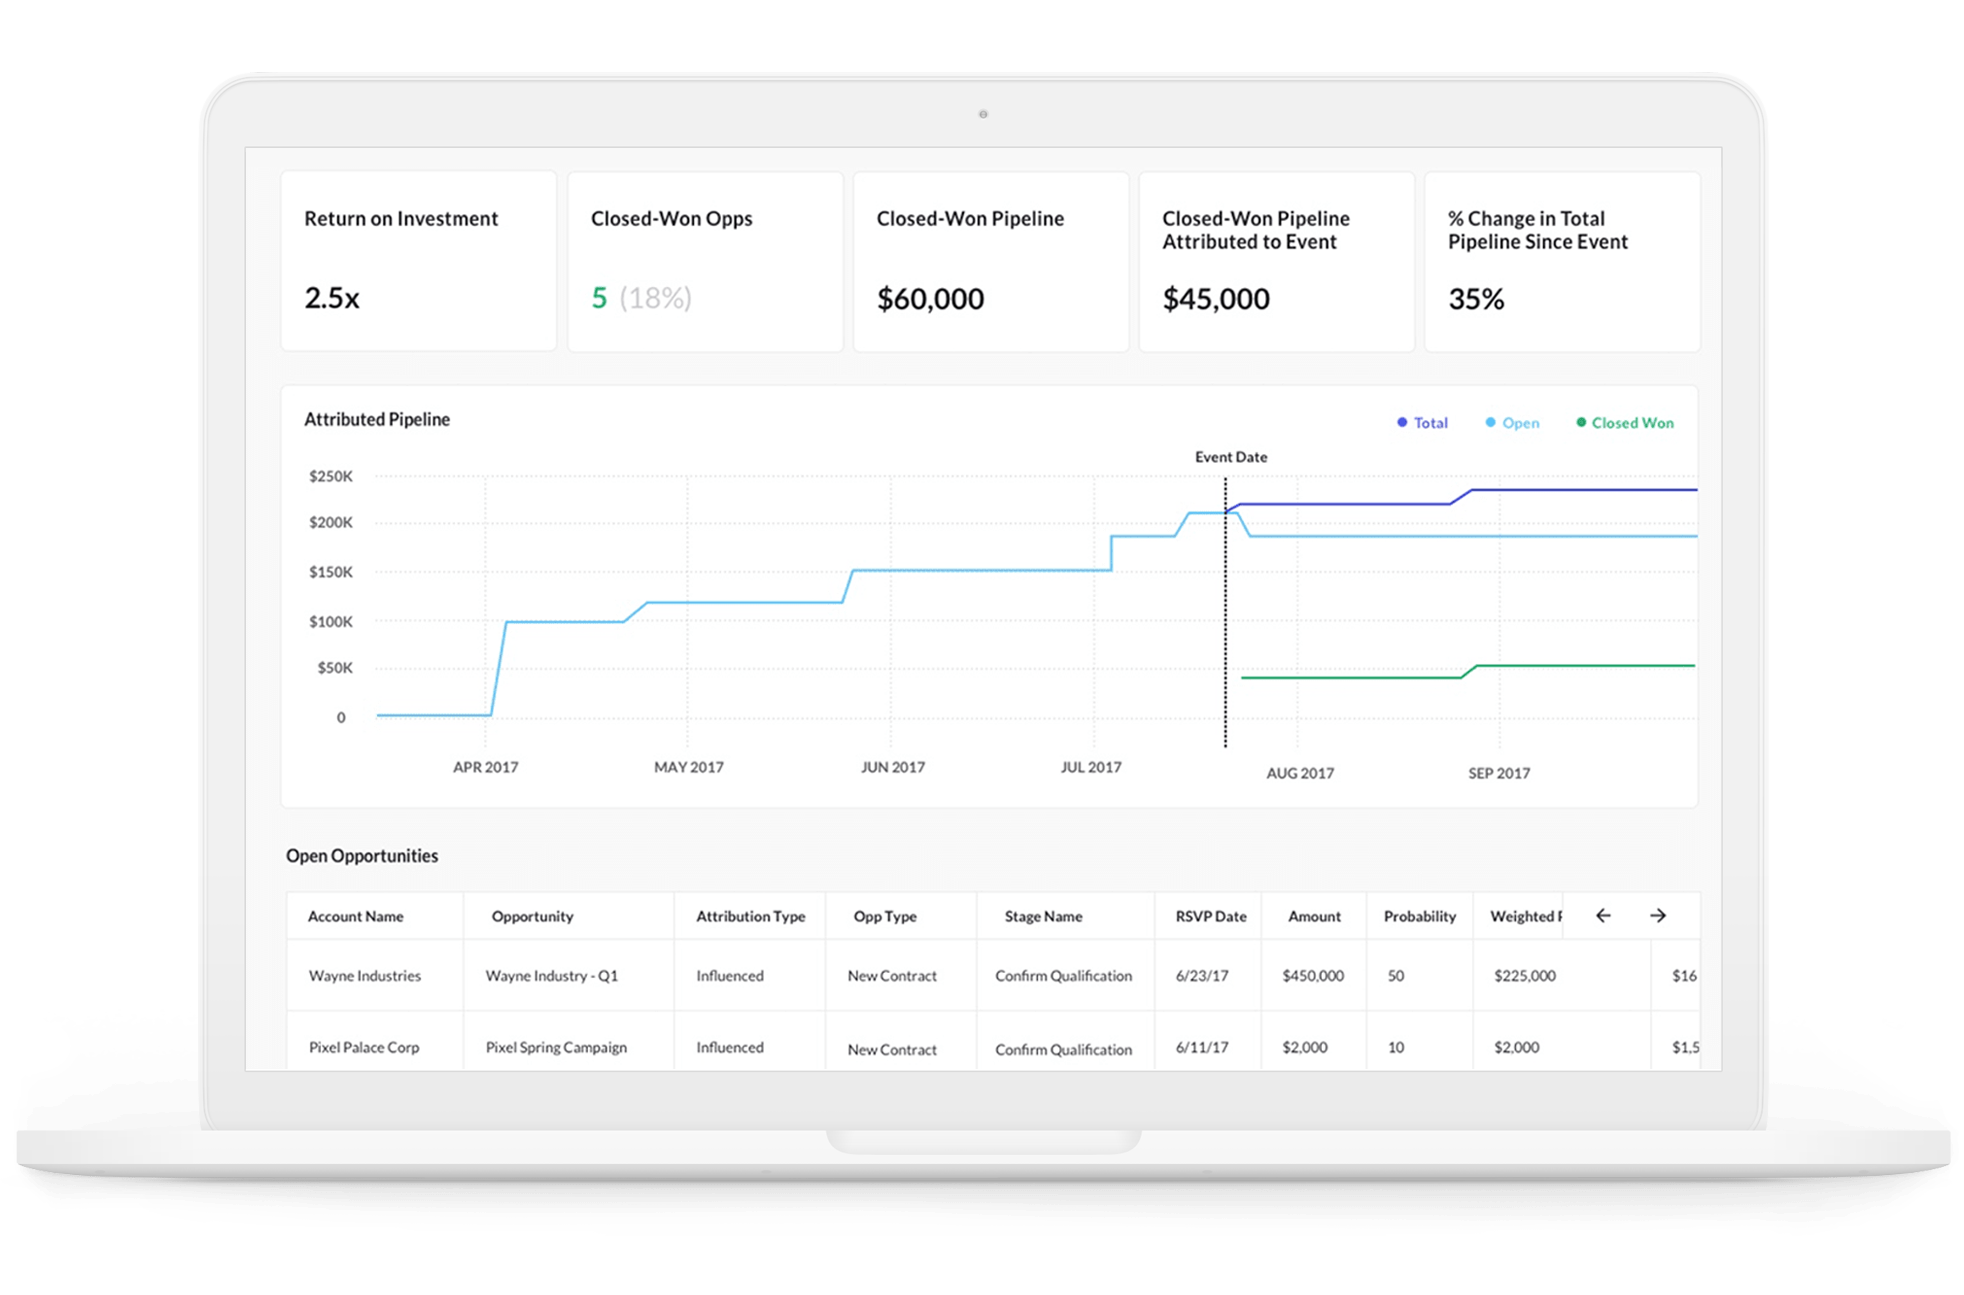Sort table by Attribution Type header

click(750, 916)
